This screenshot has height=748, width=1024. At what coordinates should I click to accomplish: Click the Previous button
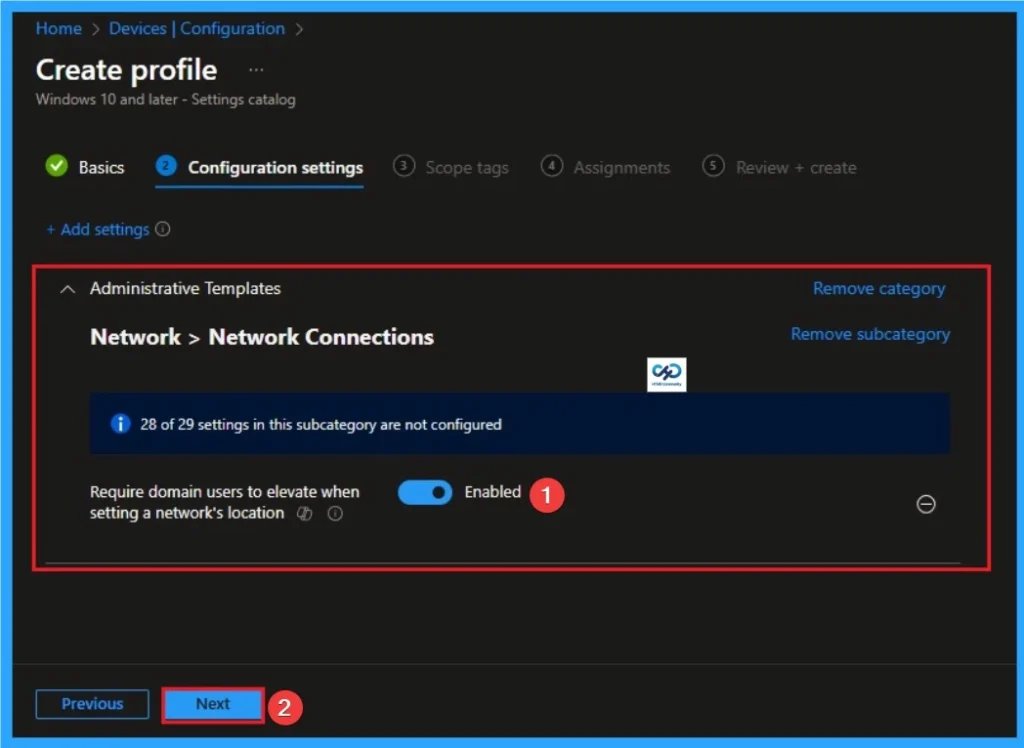pos(92,704)
